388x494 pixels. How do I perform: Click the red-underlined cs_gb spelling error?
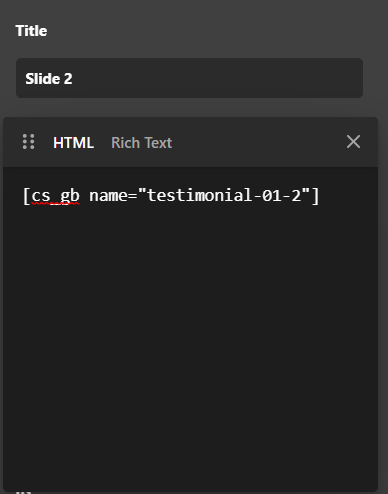55,197
